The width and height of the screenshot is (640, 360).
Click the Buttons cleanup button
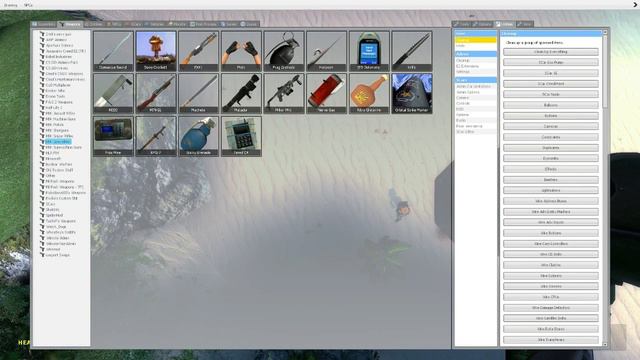(551, 116)
